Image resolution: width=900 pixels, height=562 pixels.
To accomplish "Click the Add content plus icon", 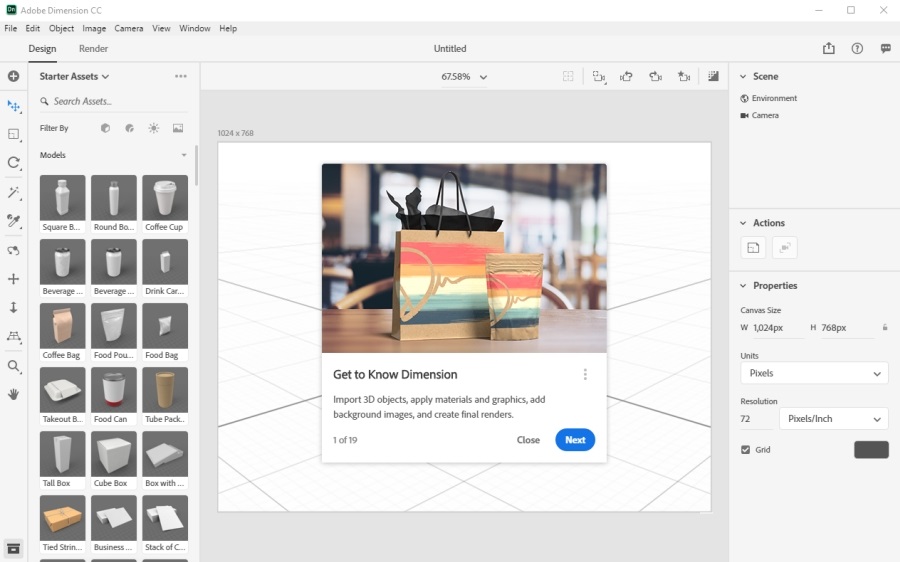I will 14,76.
